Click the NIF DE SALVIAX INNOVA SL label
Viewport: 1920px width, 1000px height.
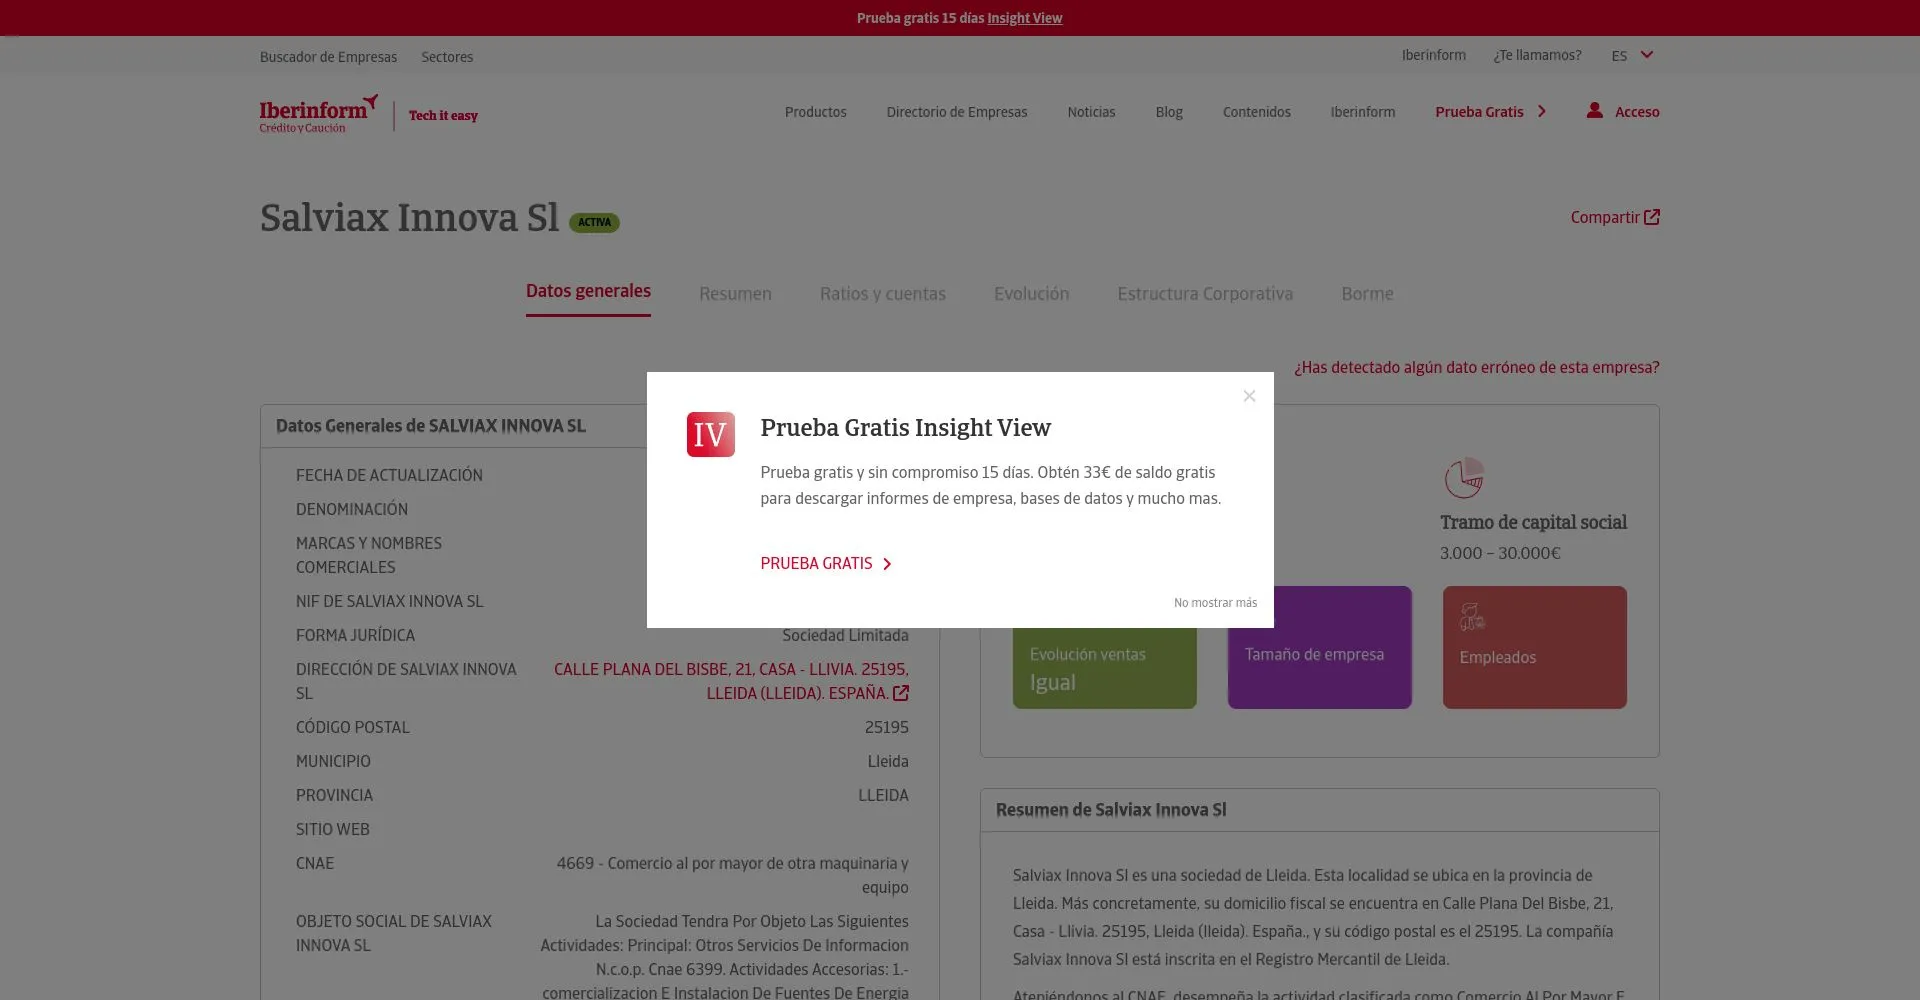pyautogui.click(x=389, y=601)
